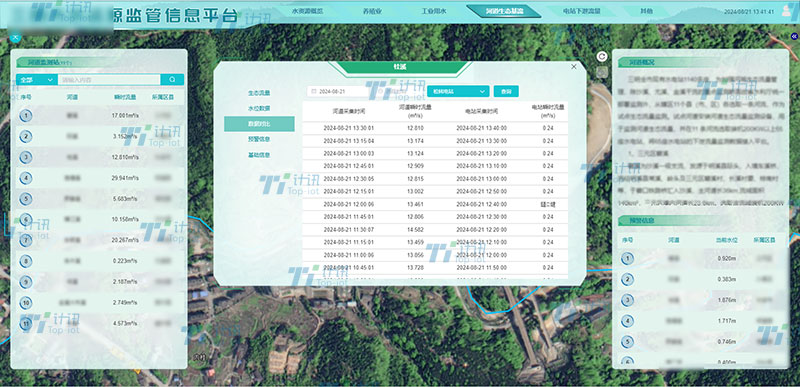Open the 全部 filter dropdown
800x387 pixels.
37,80
